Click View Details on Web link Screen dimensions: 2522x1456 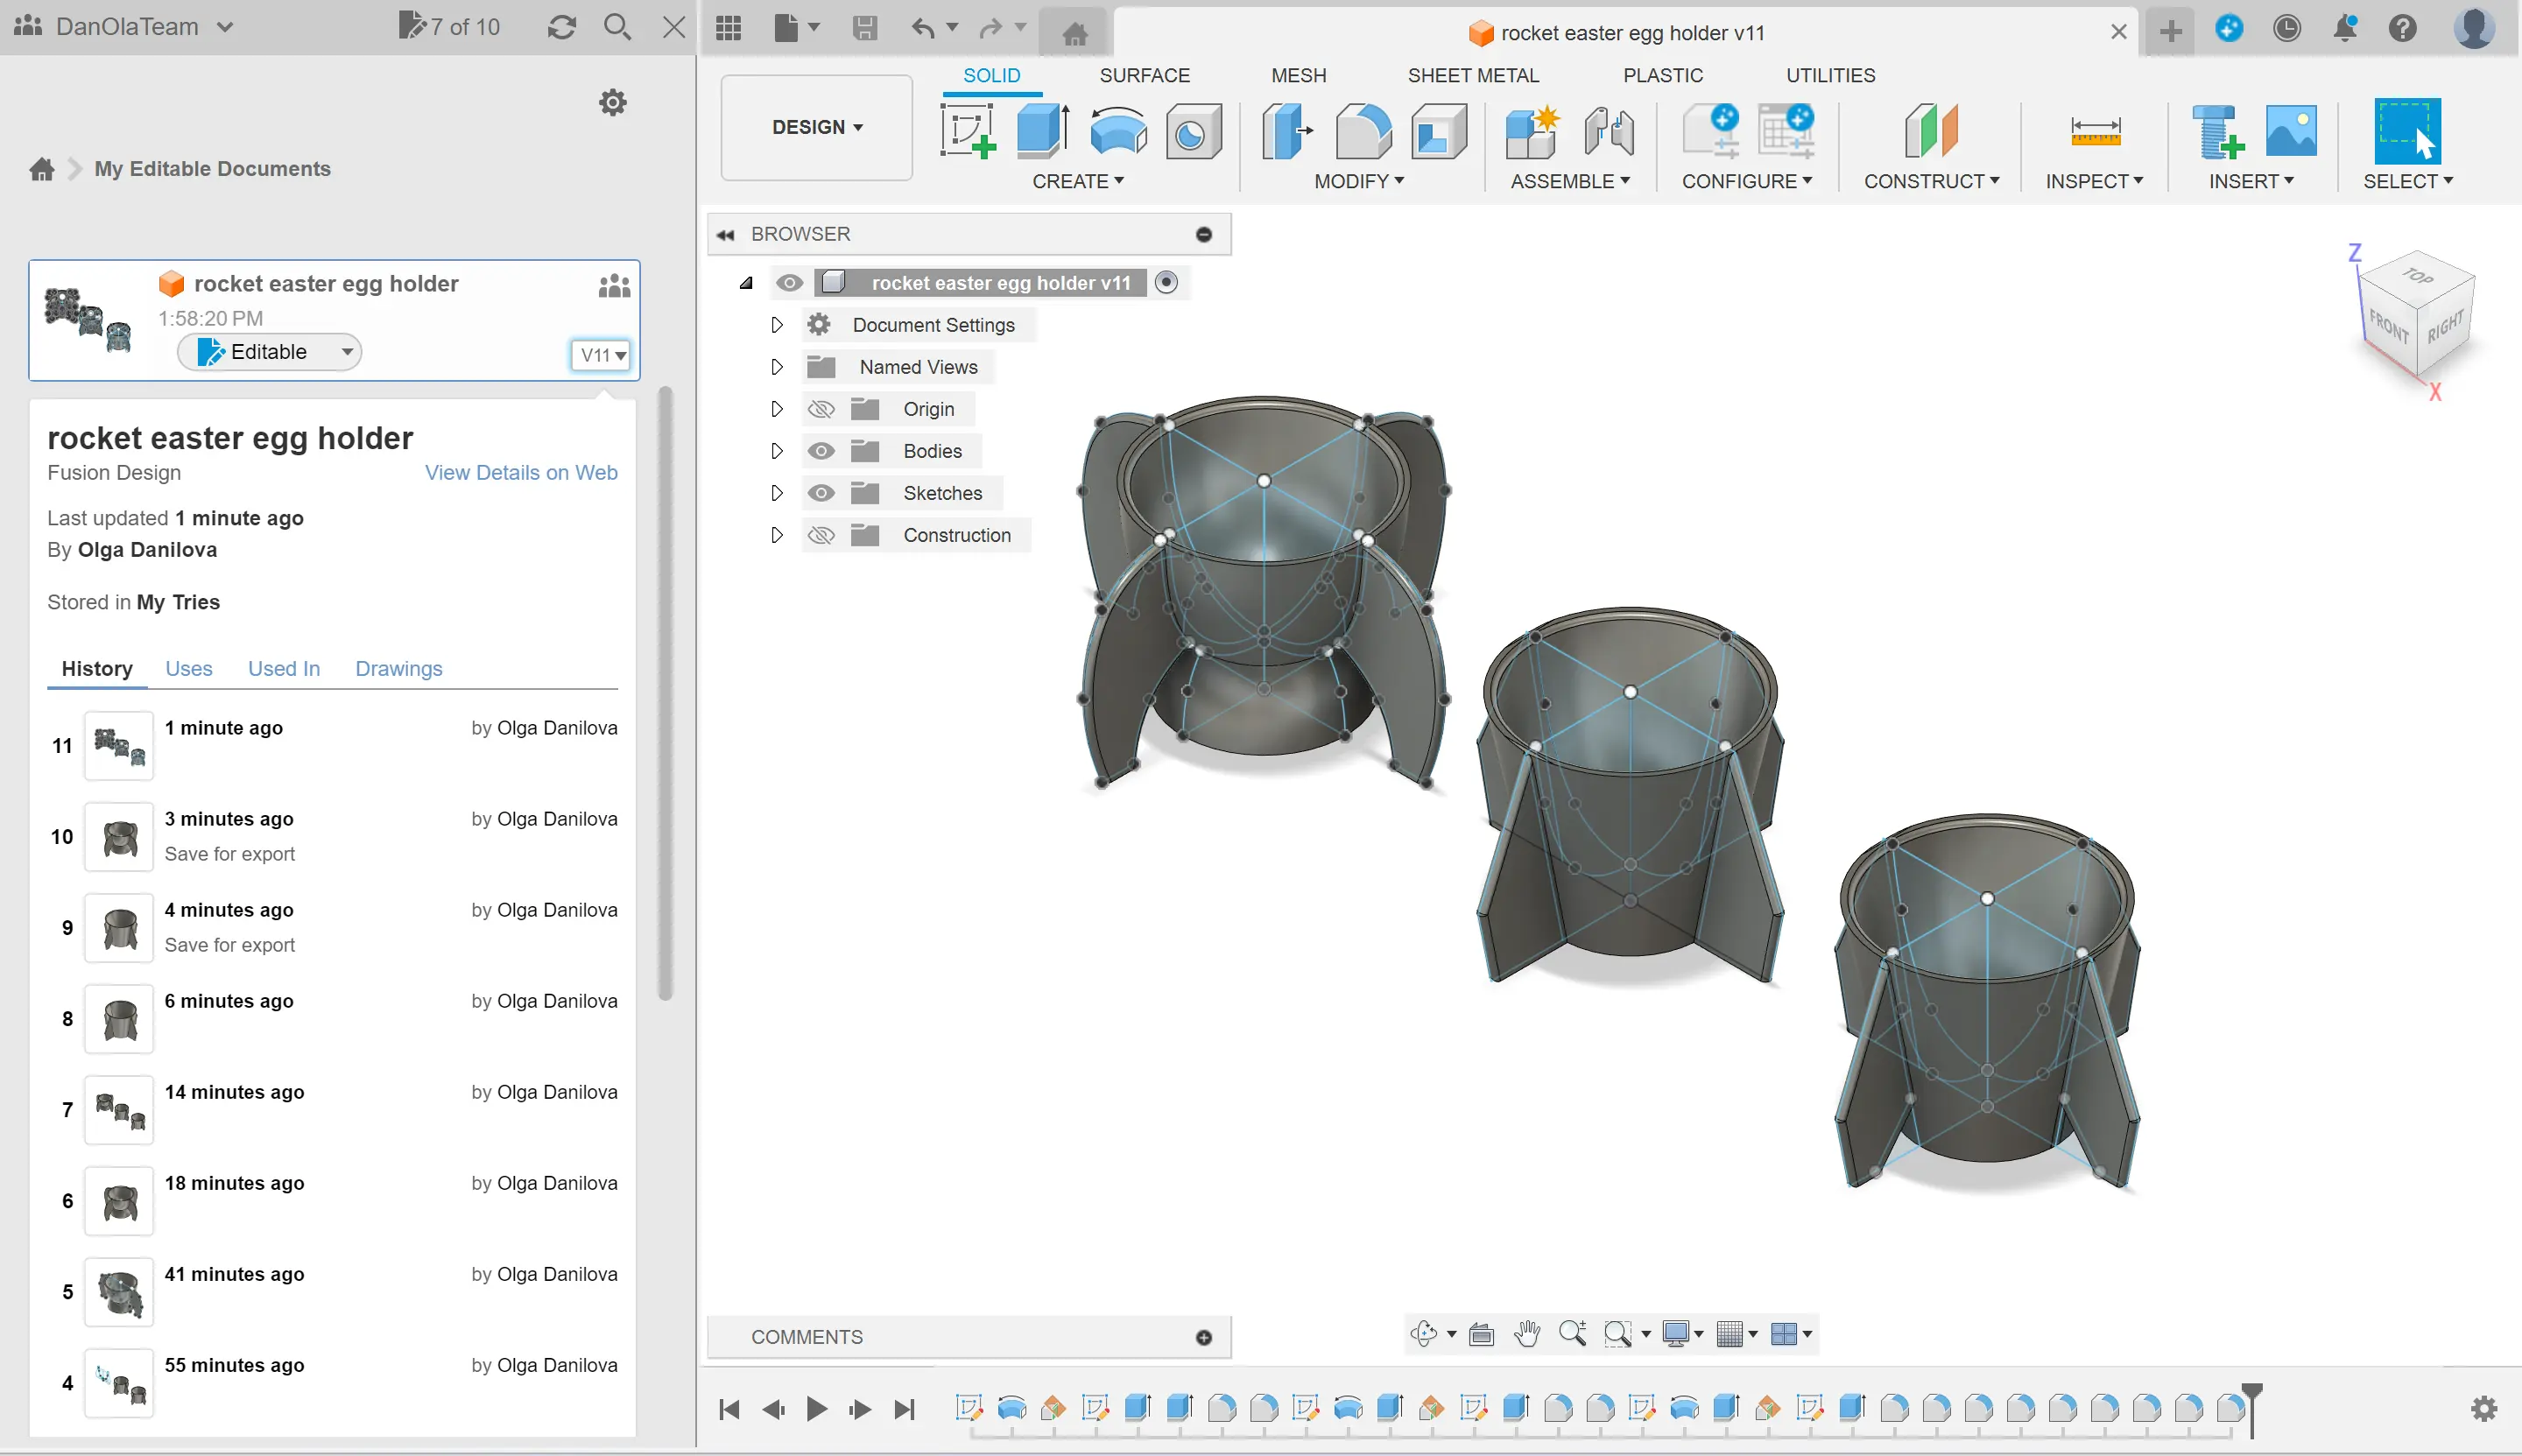point(521,472)
